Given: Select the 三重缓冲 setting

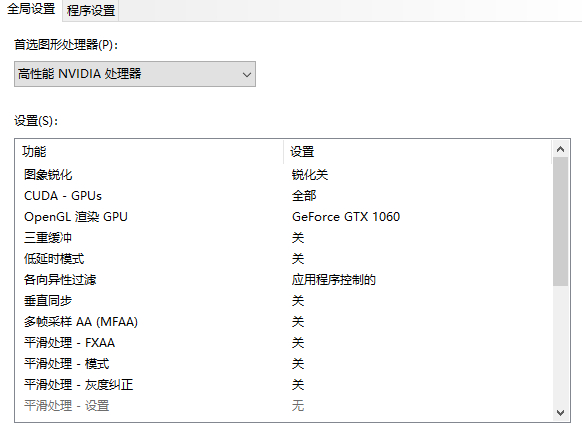Looking at the screenshot, I should (x=284, y=238).
